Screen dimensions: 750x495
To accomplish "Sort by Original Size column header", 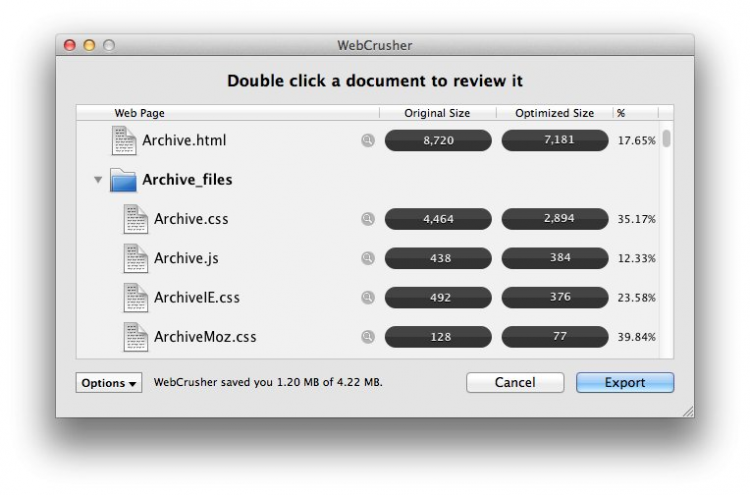I will (x=437, y=113).
